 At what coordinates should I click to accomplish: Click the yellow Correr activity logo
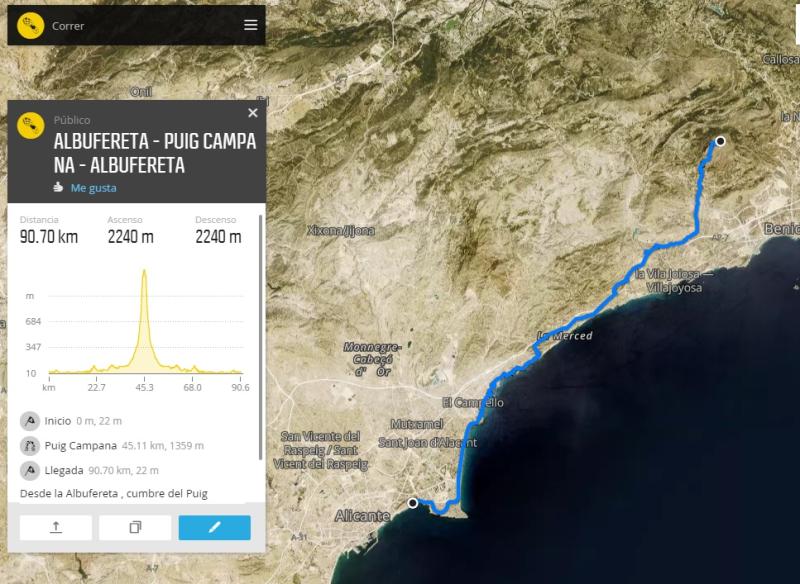30,25
